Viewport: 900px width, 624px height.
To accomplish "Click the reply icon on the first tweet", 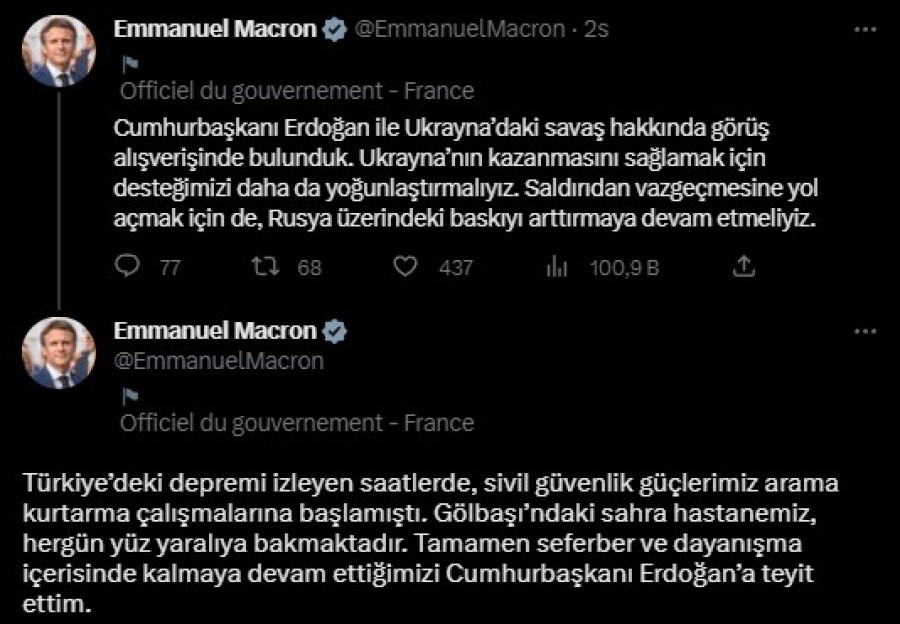I will coord(127,267).
